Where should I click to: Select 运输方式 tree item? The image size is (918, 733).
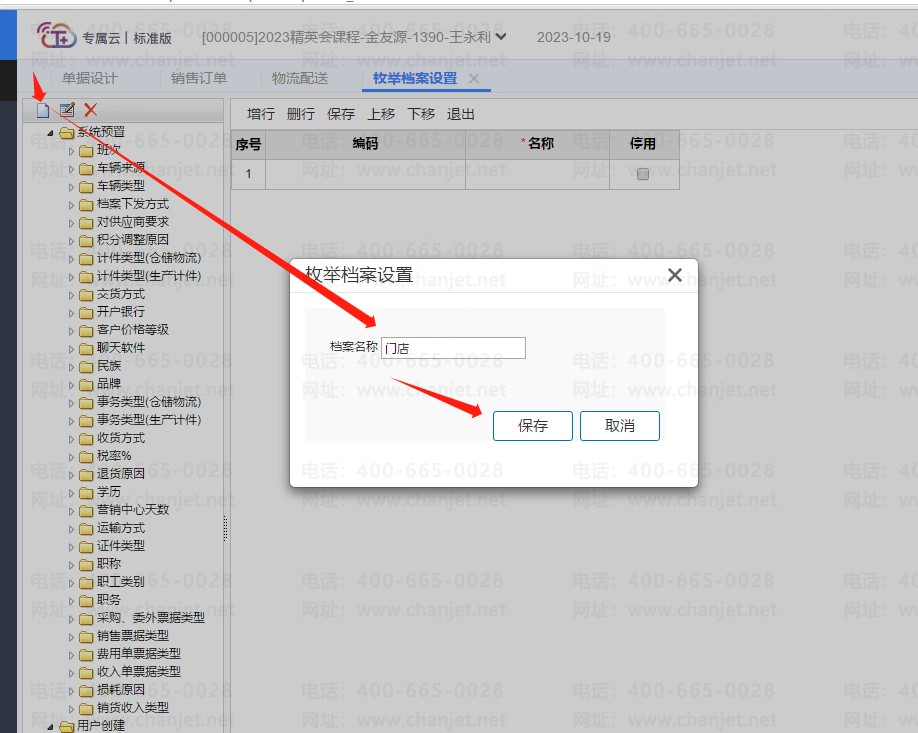121,528
